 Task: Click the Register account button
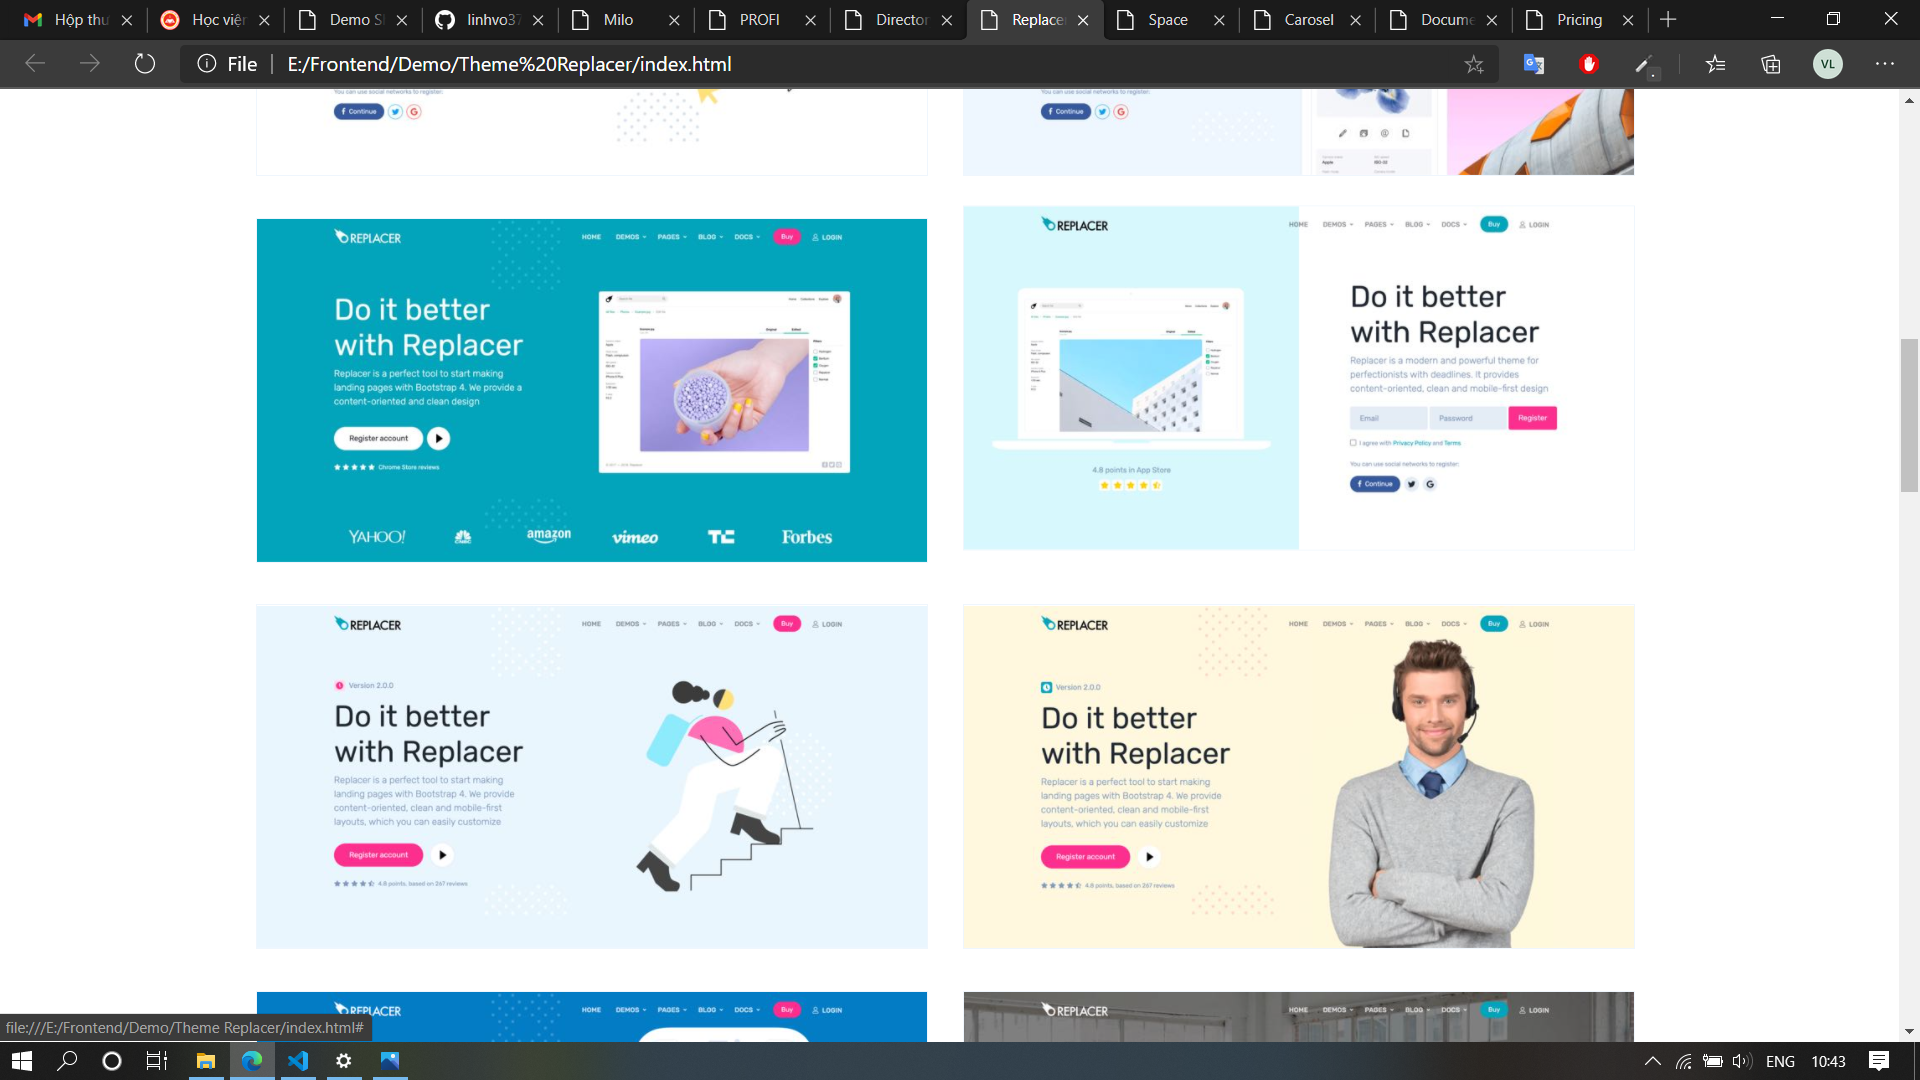pos(377,438)
